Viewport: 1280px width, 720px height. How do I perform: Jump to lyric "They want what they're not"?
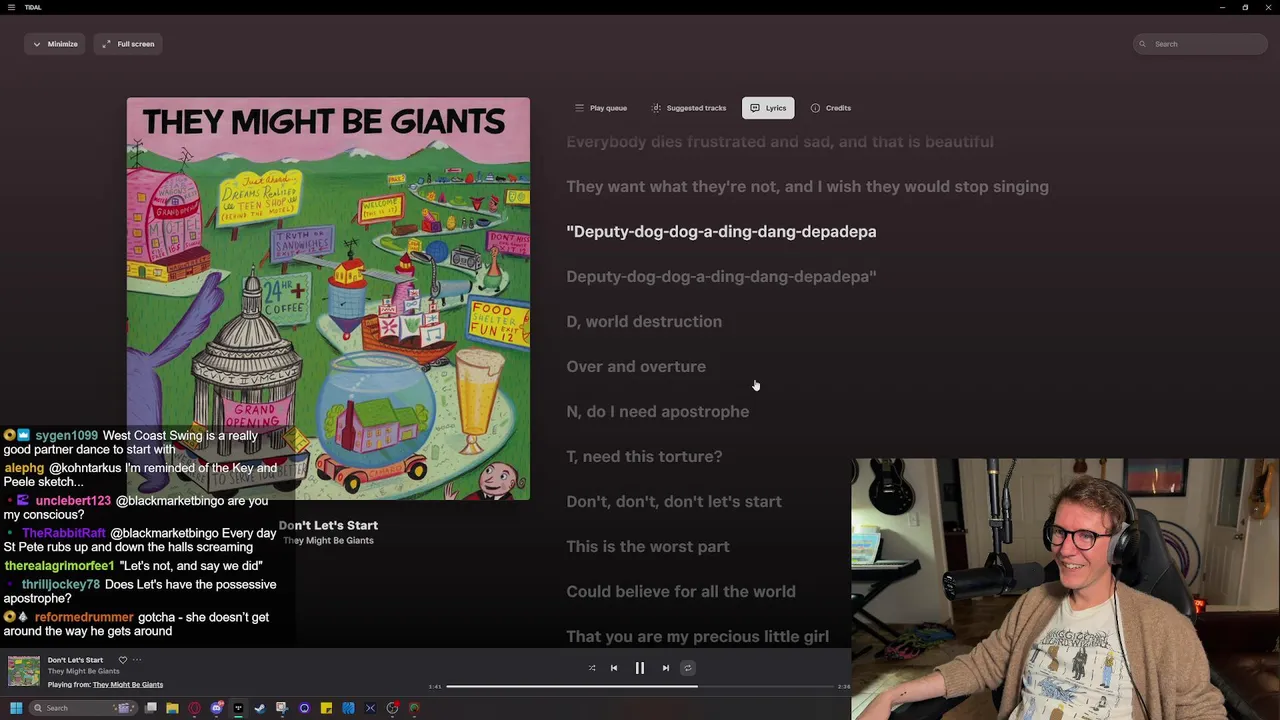pos(807,187)
